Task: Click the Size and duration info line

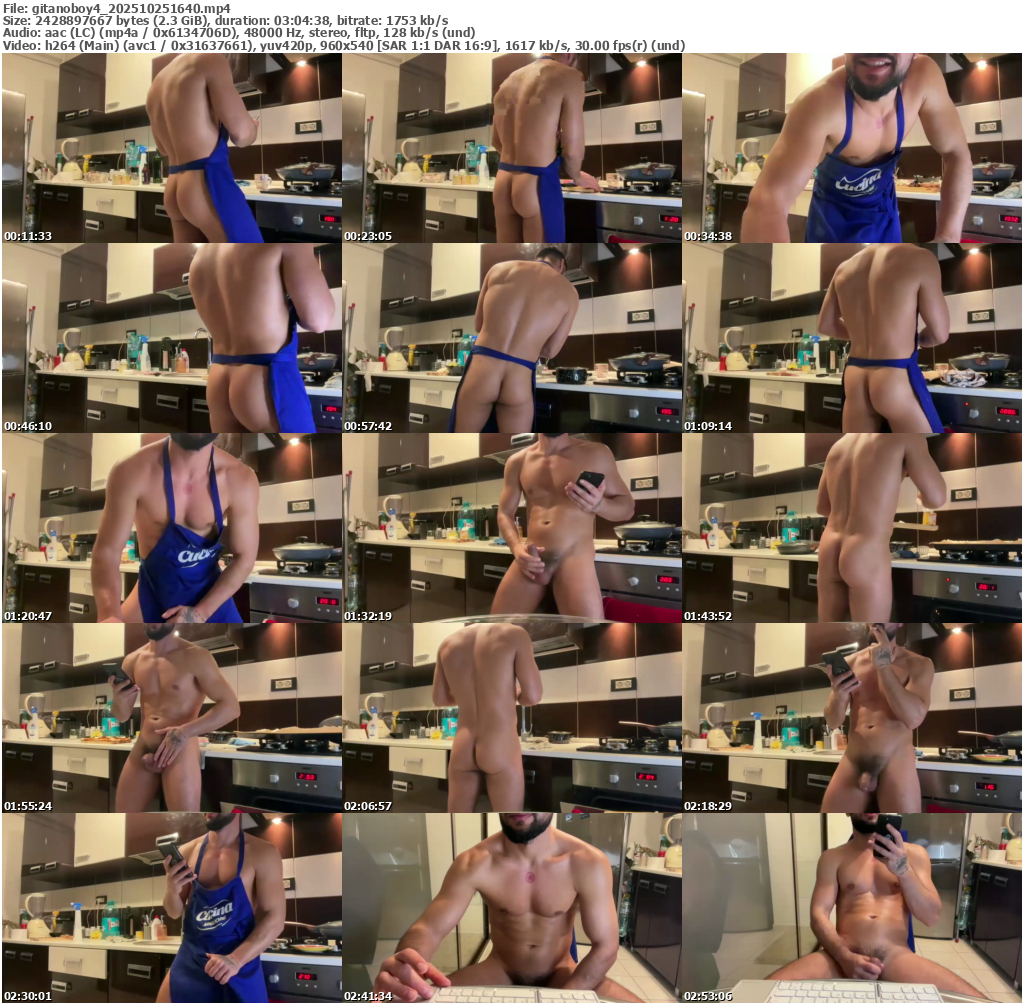Action: (x=225, y=20)
